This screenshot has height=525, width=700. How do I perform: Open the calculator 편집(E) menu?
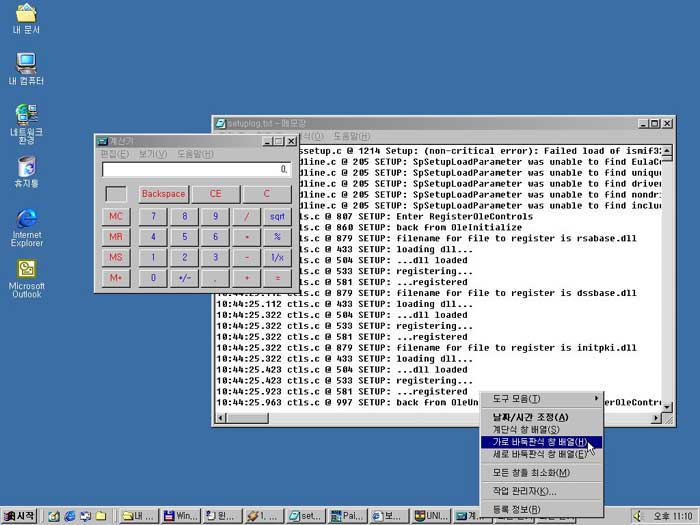tap(114, 154)
